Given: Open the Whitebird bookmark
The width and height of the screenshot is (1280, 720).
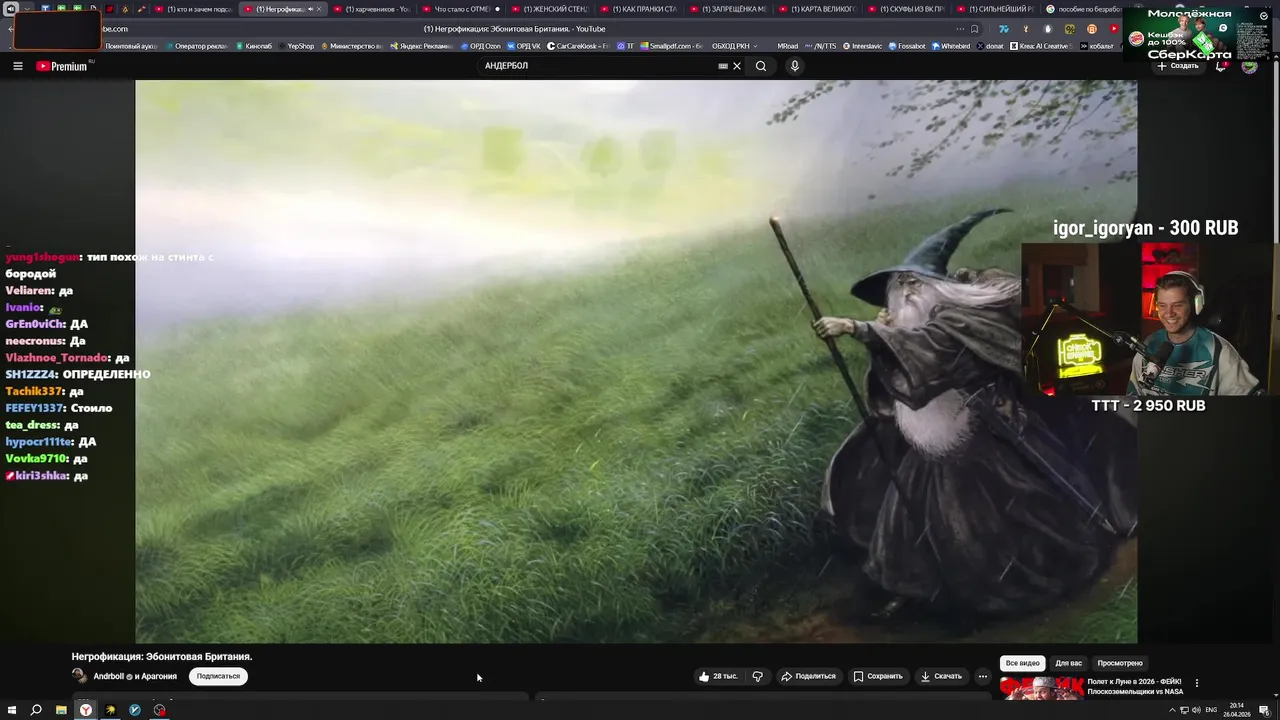Looking at the screenshot, I should [950, 46].
